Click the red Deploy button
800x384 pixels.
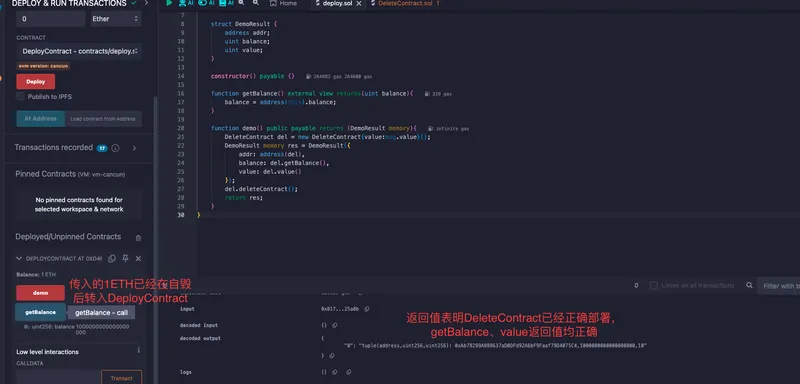pyautogui.click(x=36, y=82)
